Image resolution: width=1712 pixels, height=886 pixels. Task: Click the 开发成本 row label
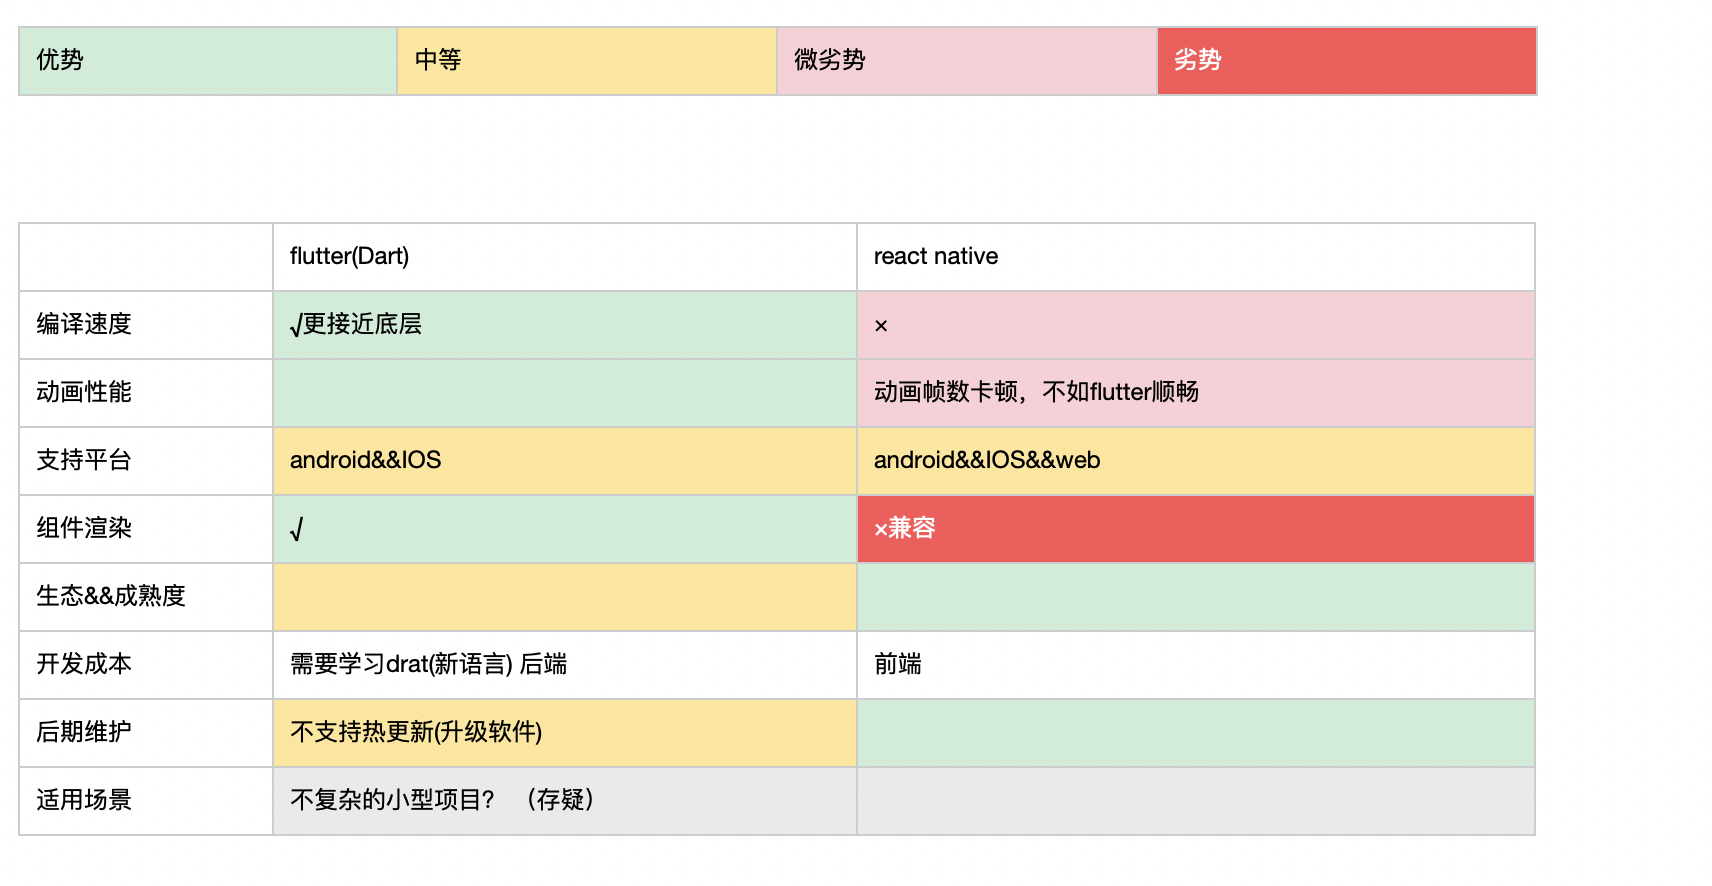[x=146, y=665]
